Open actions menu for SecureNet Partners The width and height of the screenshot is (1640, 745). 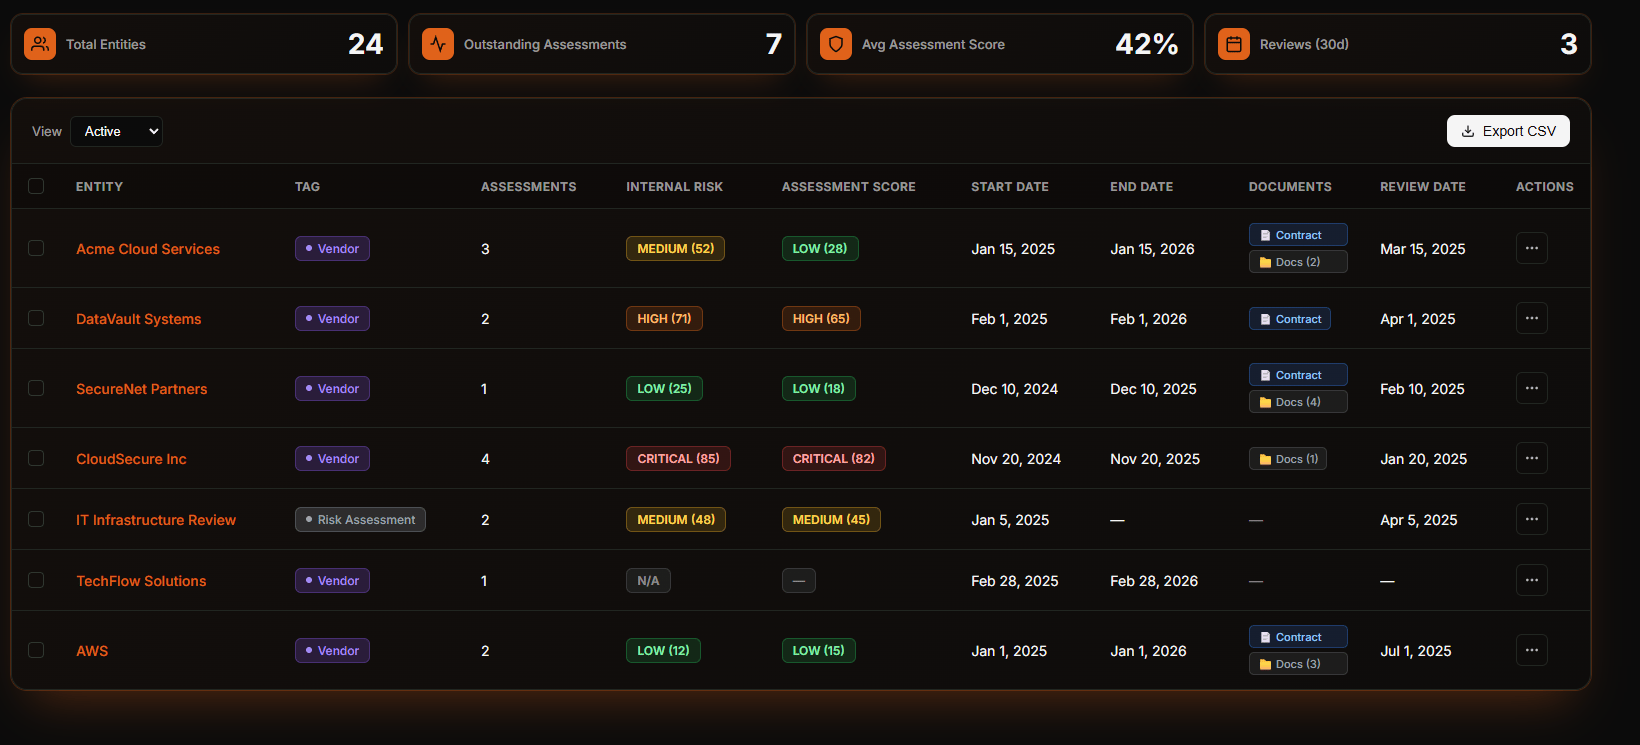(x=1532, y=388)
